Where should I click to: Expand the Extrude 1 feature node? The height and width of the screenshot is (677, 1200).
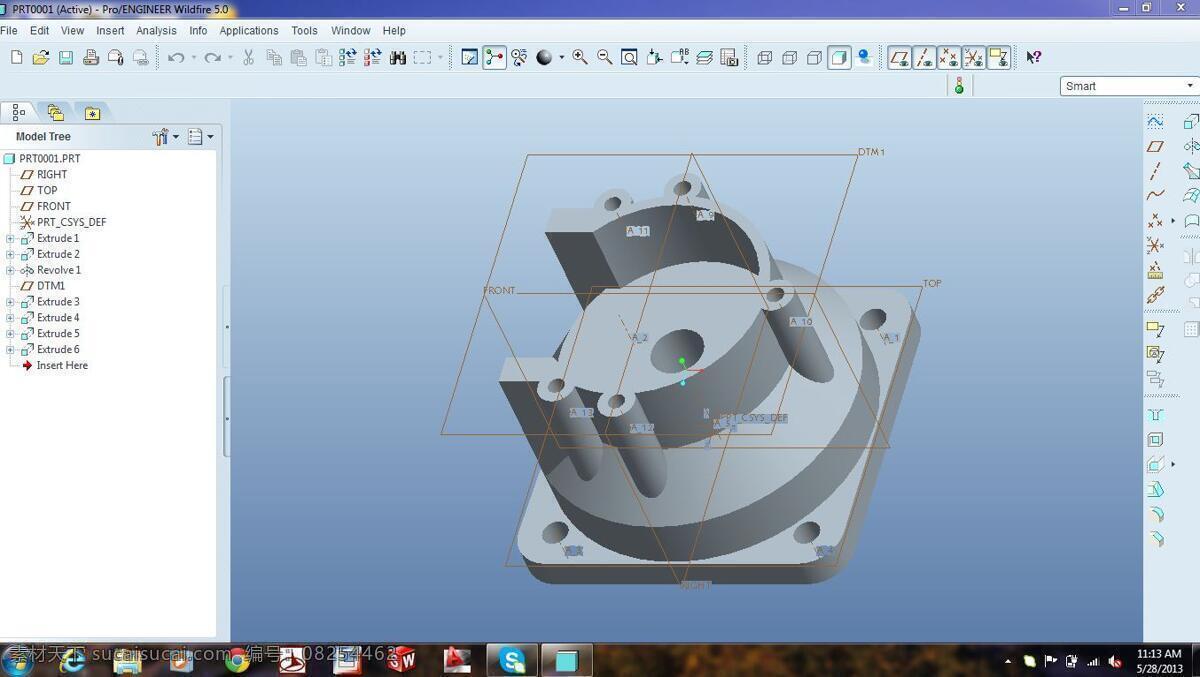pos(10,239)
